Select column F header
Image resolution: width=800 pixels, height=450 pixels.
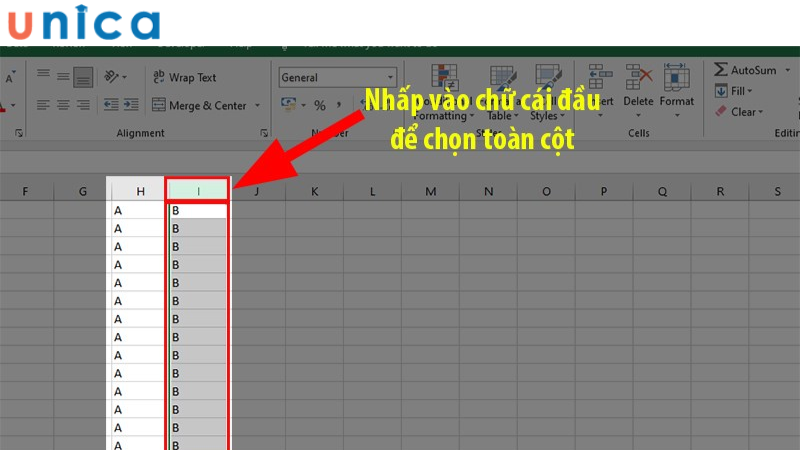25,191
